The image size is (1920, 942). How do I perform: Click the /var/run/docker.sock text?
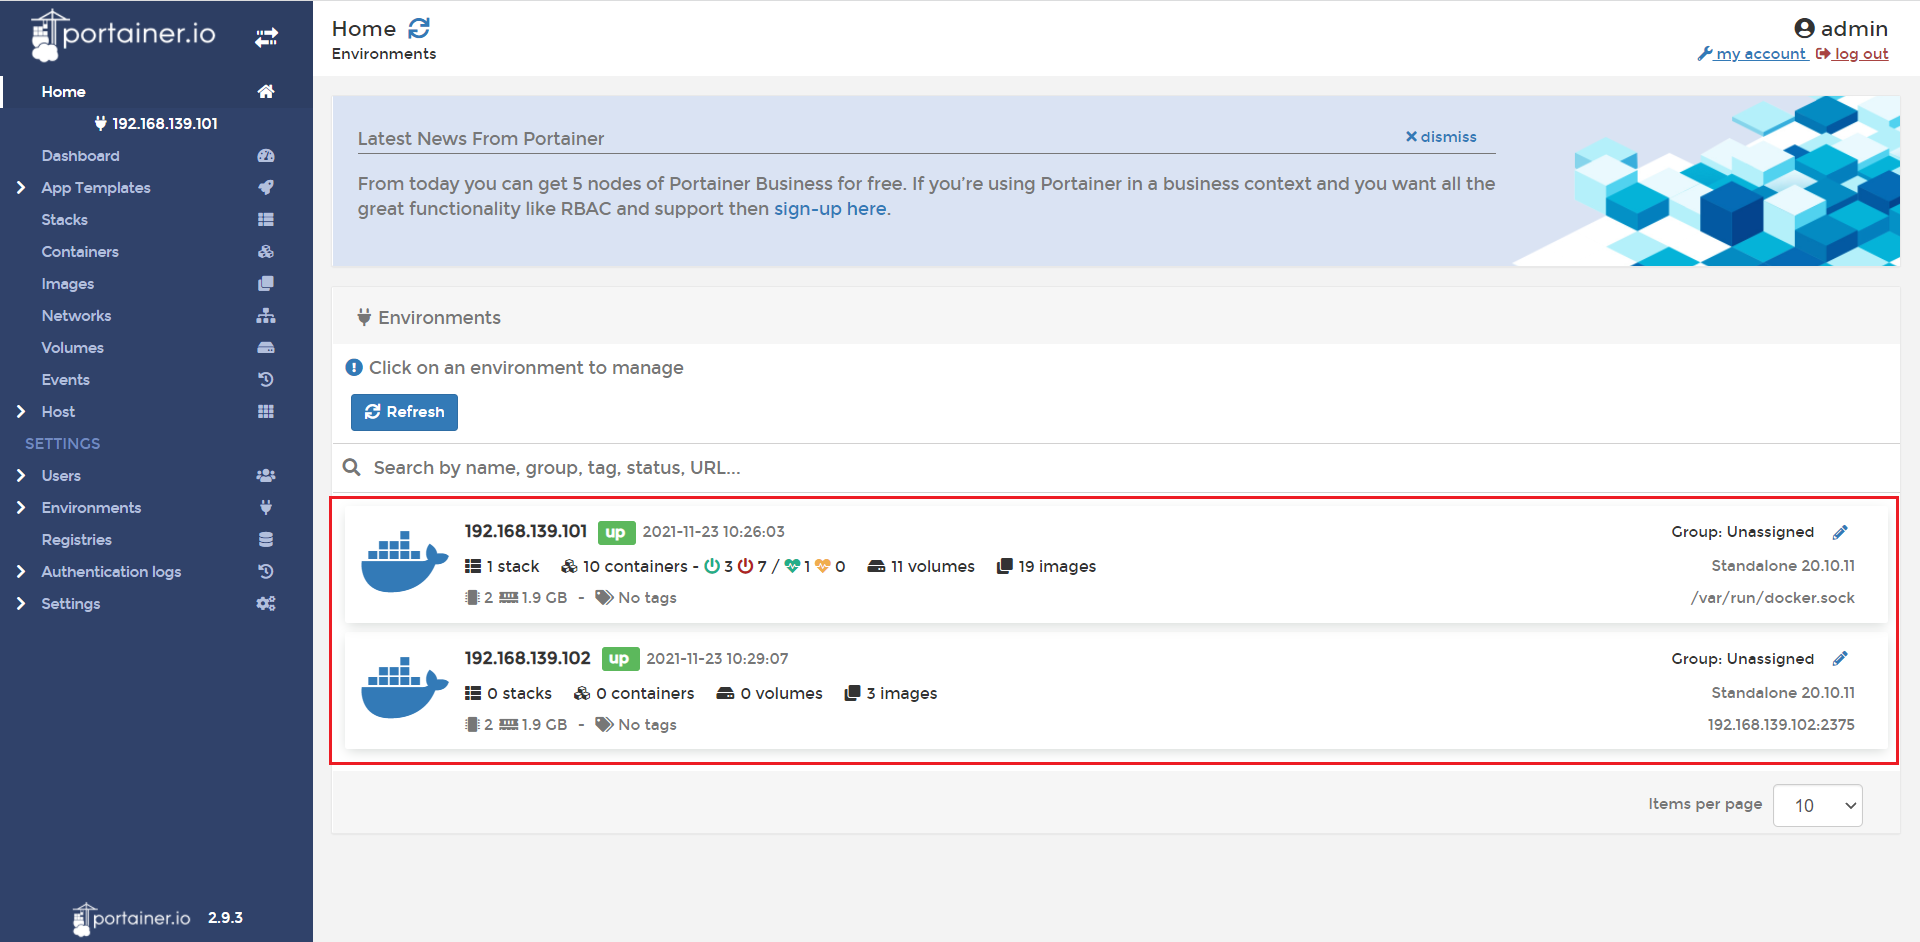(x=1773, y=598)
